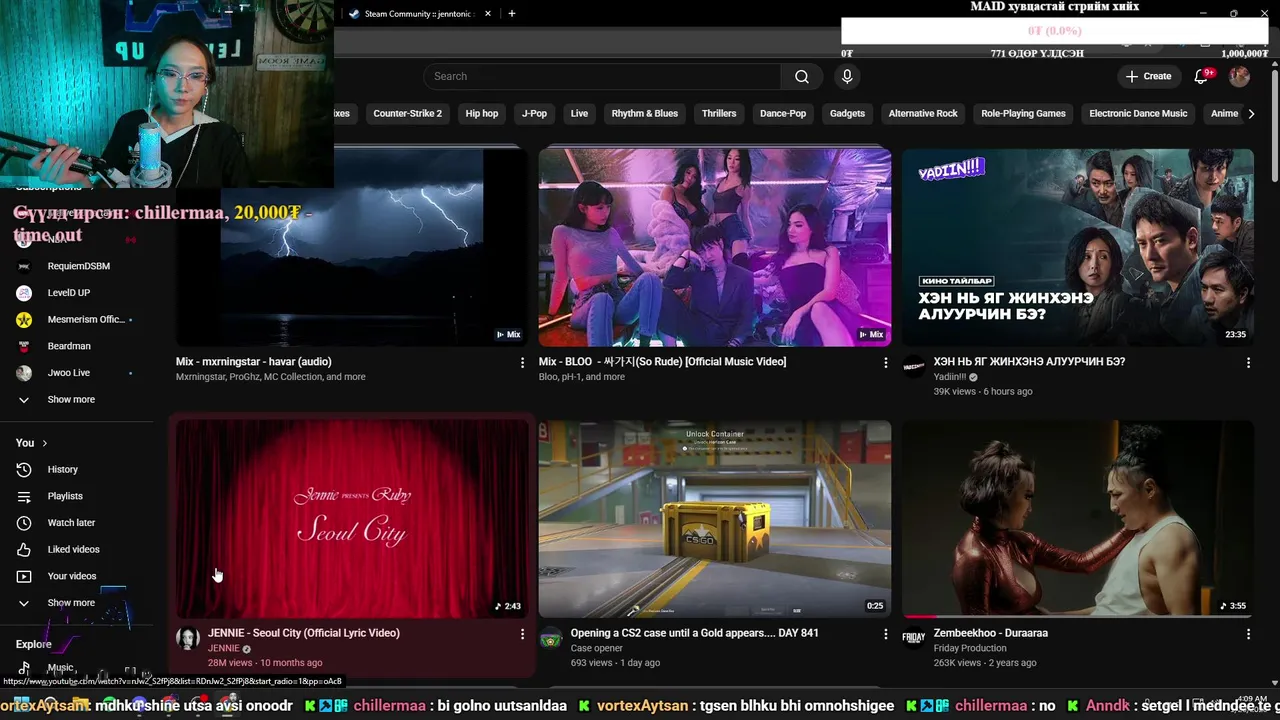Click the Yadiin!!! channel name
This screenshot has height=720, width=1280.
coord(950,377)
